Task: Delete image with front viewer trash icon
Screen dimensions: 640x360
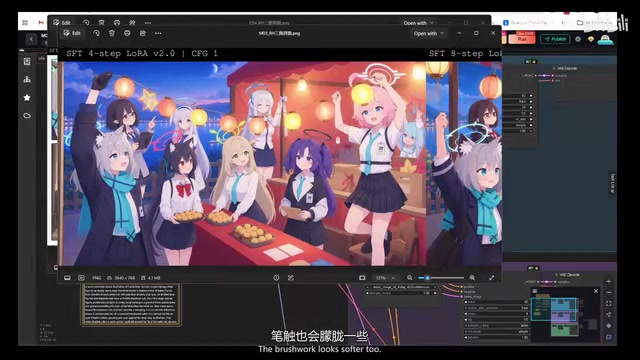Action: coord(112,33)
